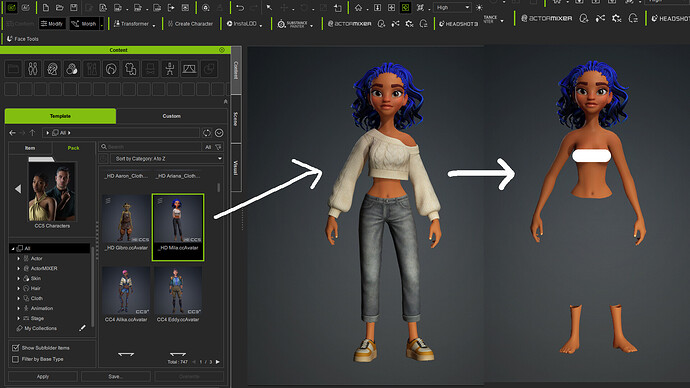The image size is (690, 388).
Task: Show previous pack with left triangle arrow
Action: [18, 189]
